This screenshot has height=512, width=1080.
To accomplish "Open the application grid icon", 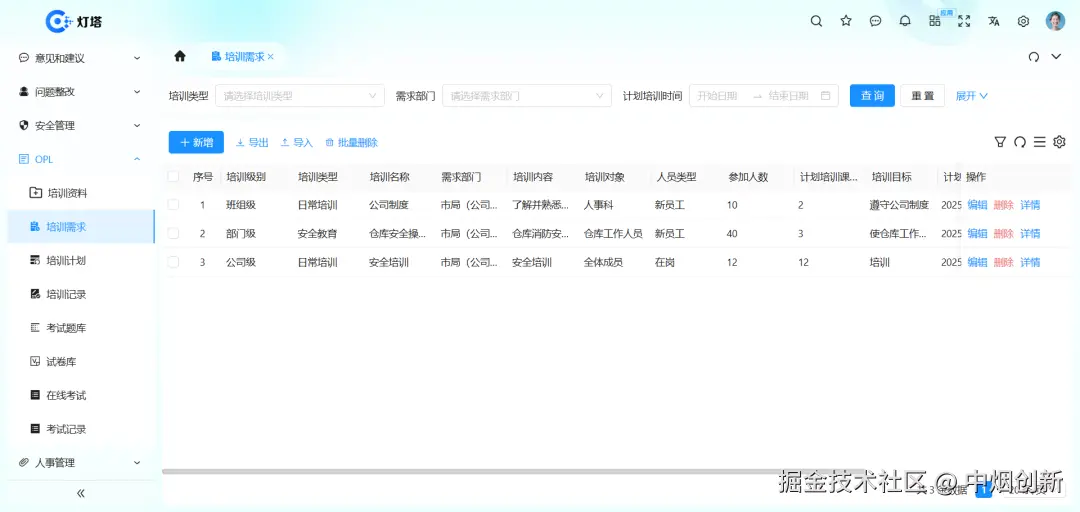I will pyautogui.click(x=935, y=21).
